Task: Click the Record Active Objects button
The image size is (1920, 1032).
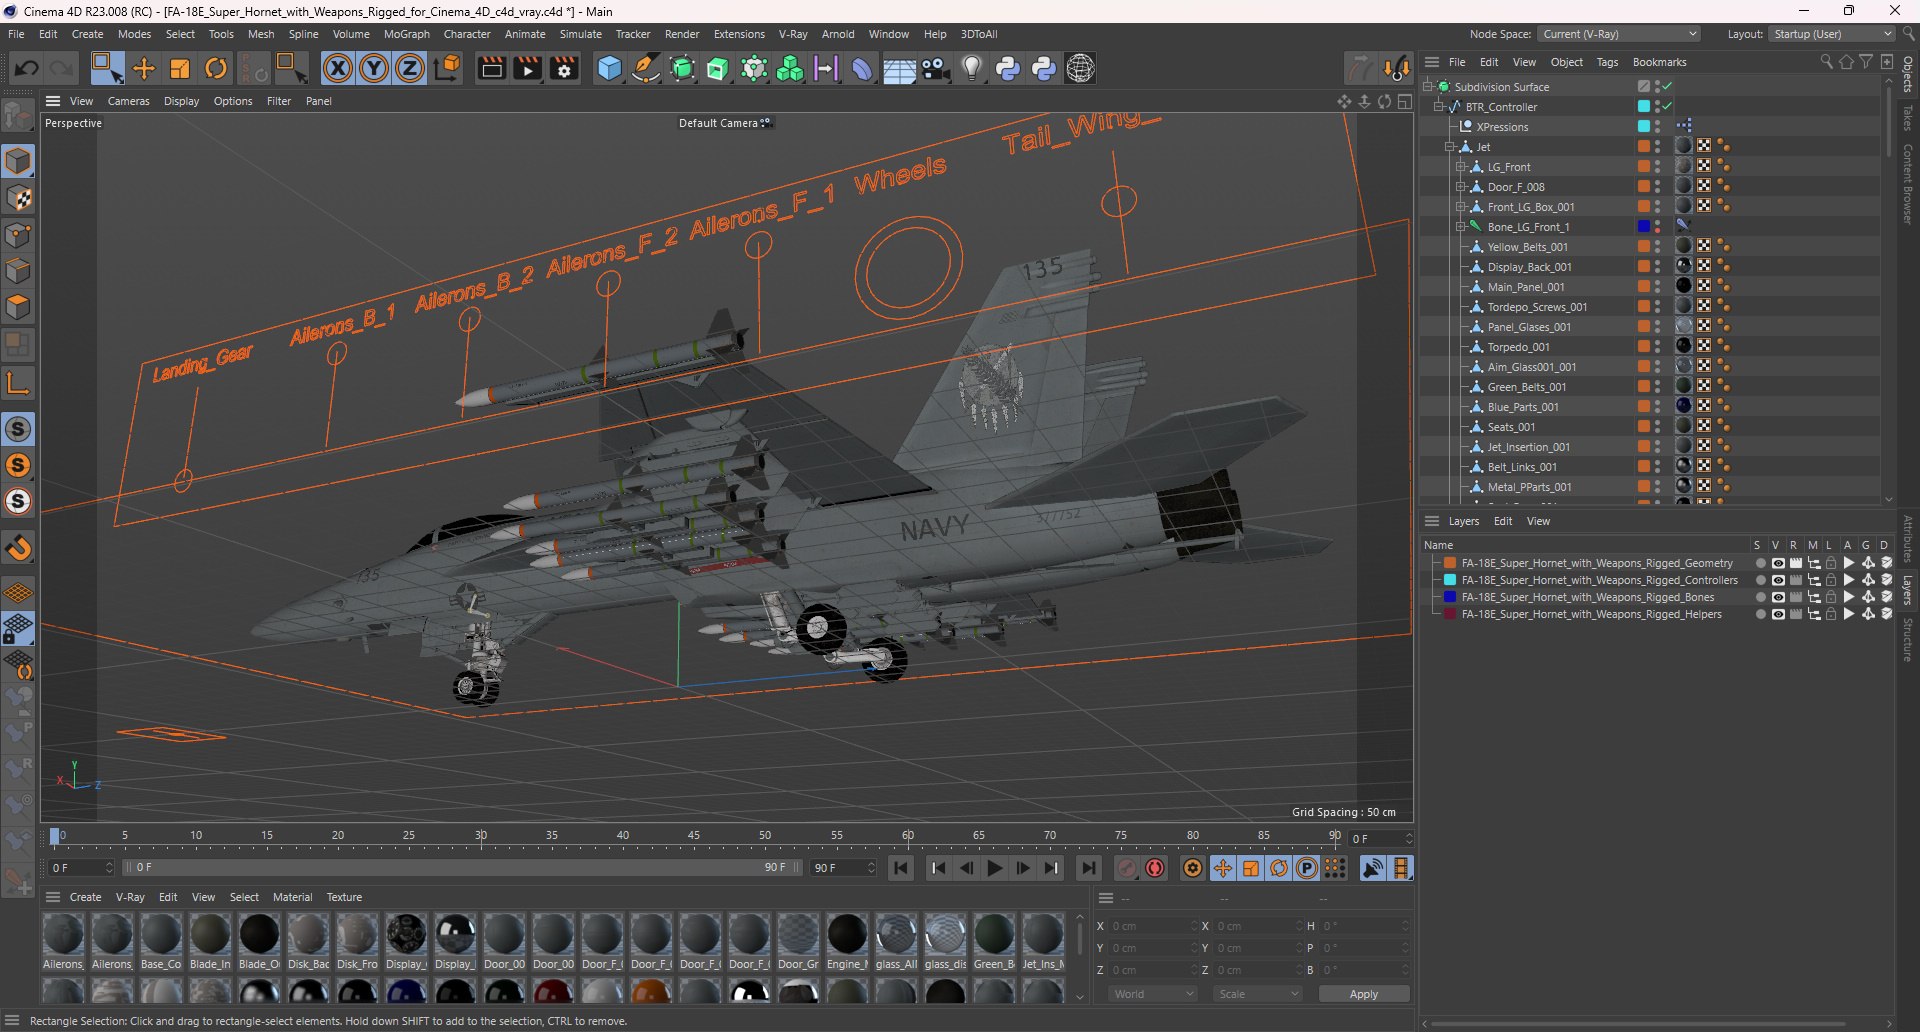Action: [1127, 868]
